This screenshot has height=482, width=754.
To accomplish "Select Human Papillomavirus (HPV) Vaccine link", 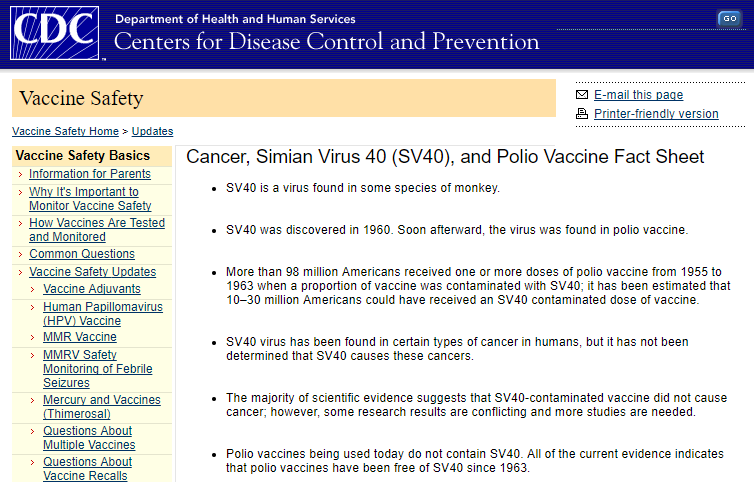I will point(103,314).
